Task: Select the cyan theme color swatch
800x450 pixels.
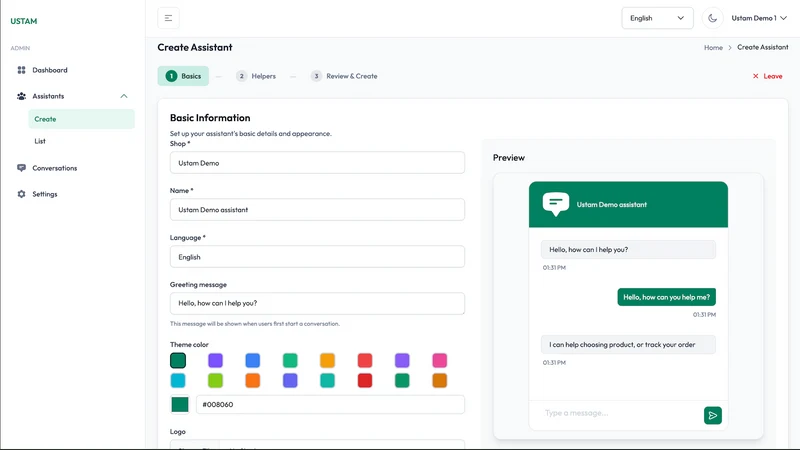Action: pos(178,381)
